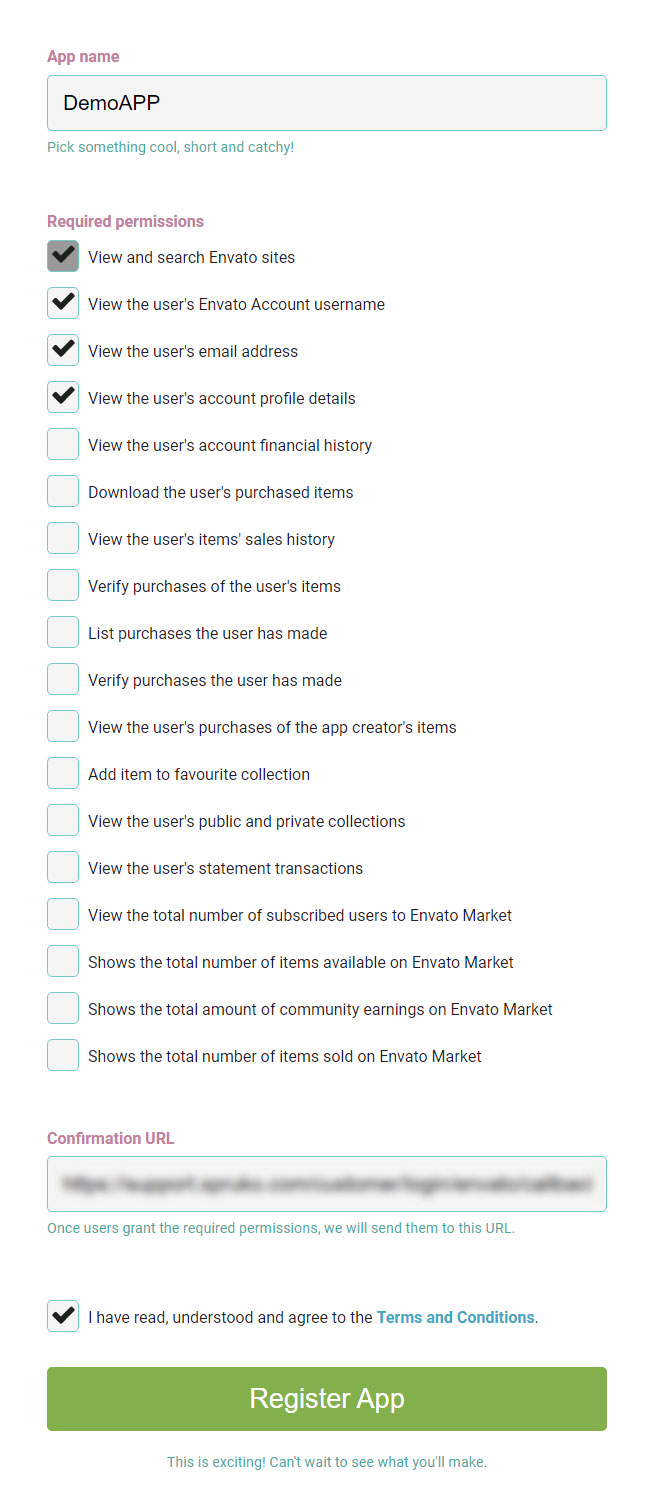Enable purchases of the app creator's items

[63, 727]
